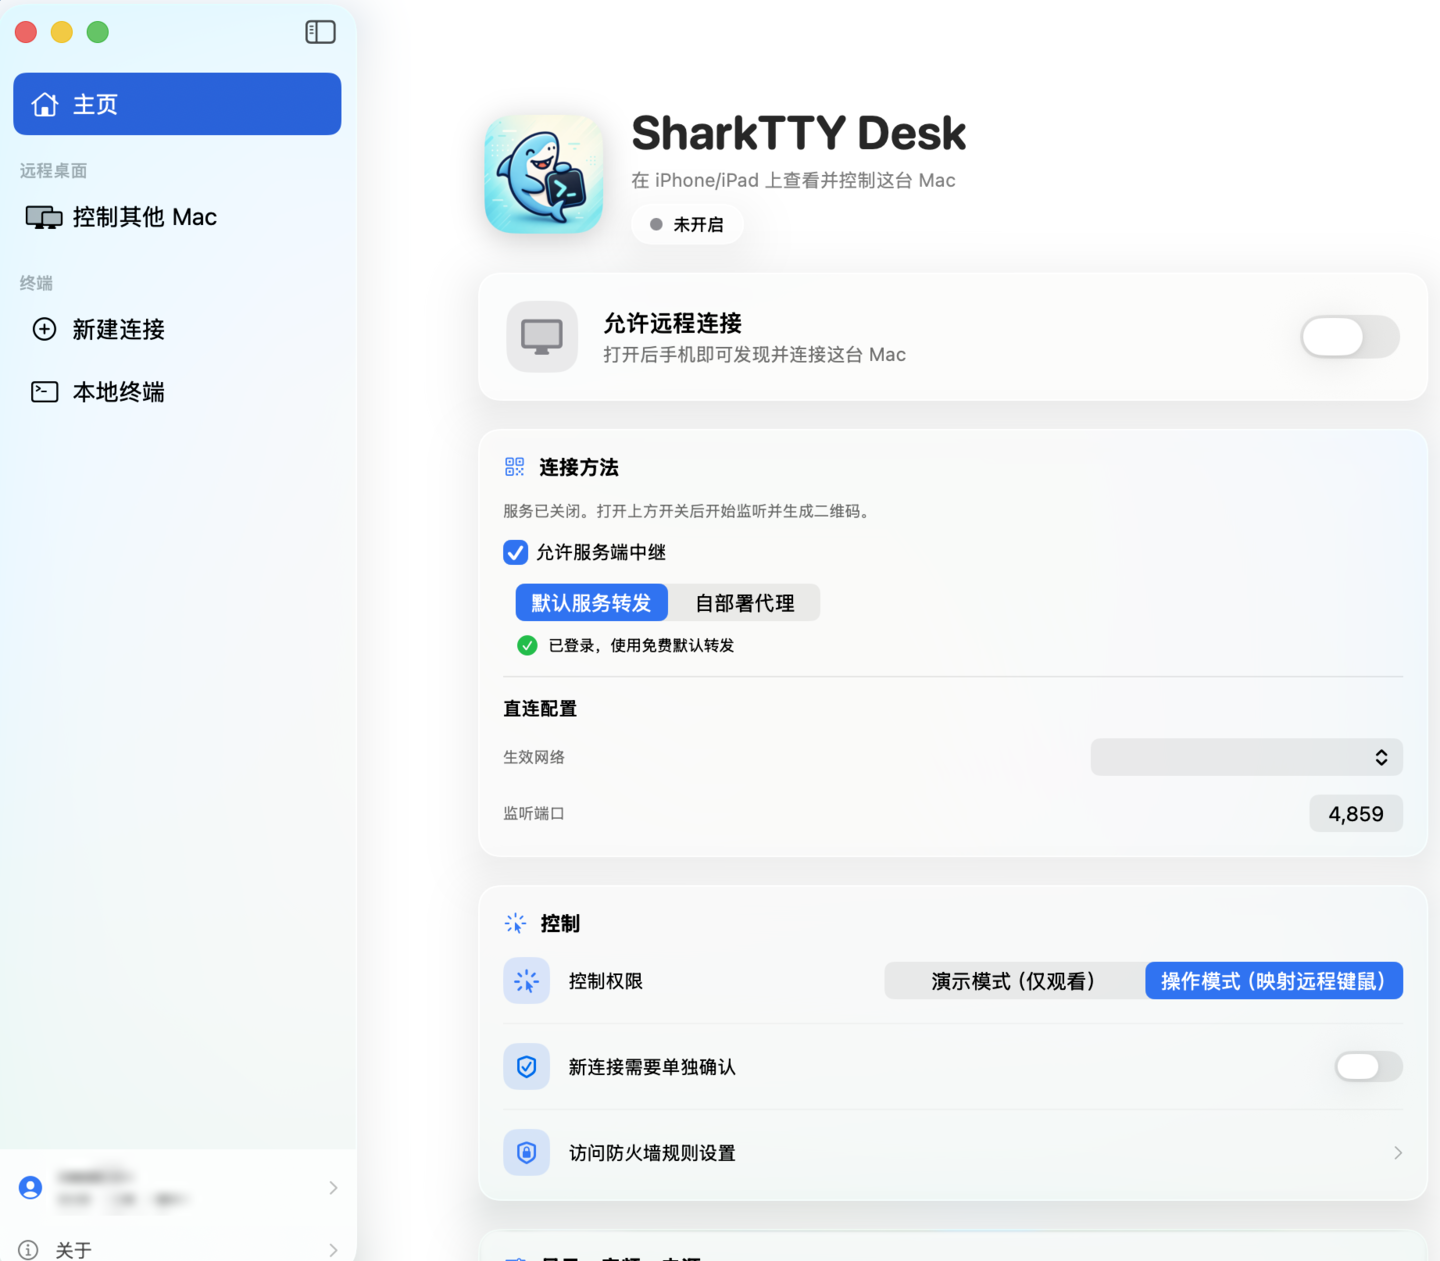Click the green checkmark login status icon
The height and width of the screenshot is (1261, 1440).
click(527, 645)
